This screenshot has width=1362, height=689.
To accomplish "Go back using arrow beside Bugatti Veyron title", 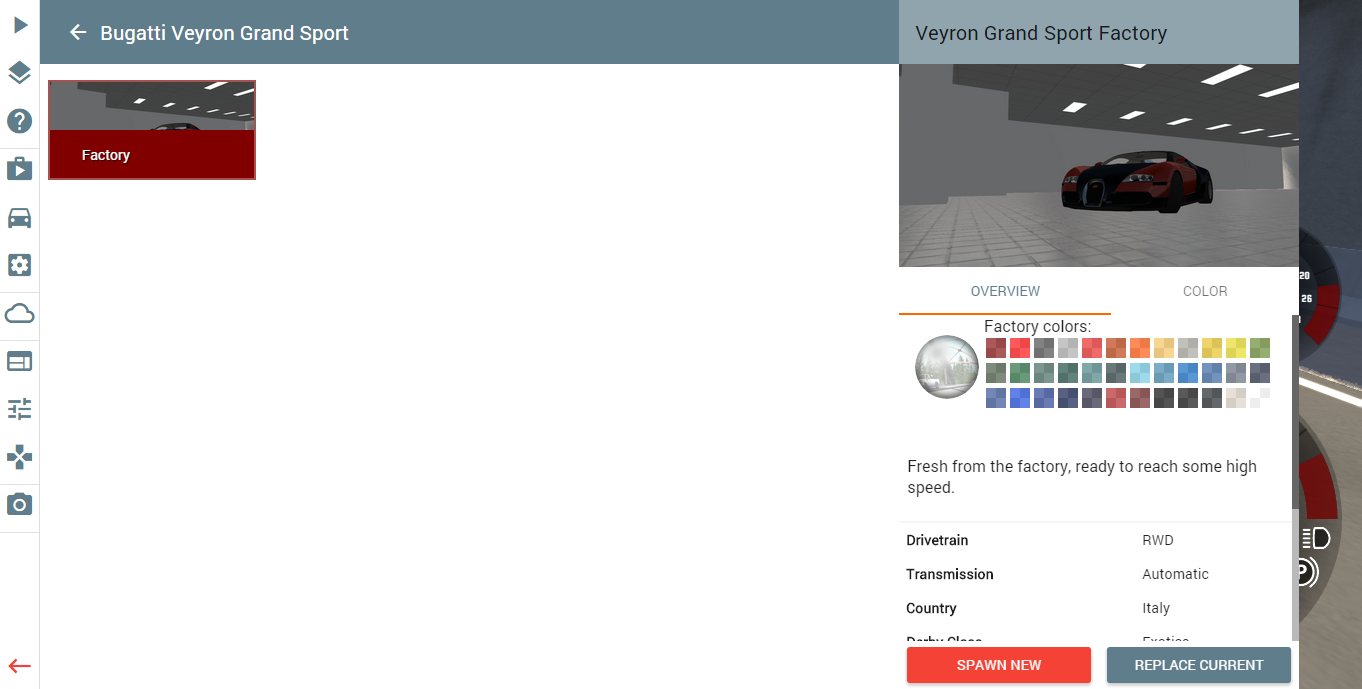I will coord(78,33).
